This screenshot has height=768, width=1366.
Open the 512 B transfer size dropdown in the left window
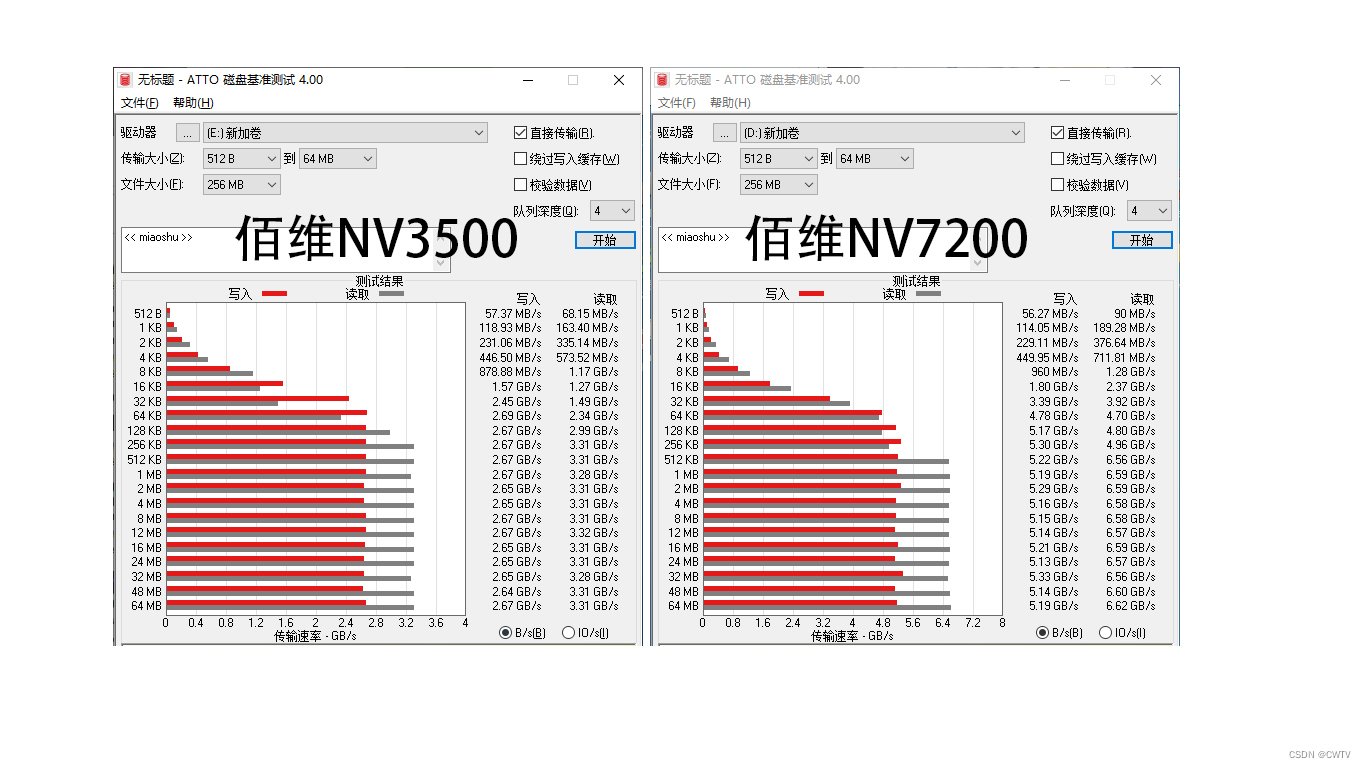(242, 158)
